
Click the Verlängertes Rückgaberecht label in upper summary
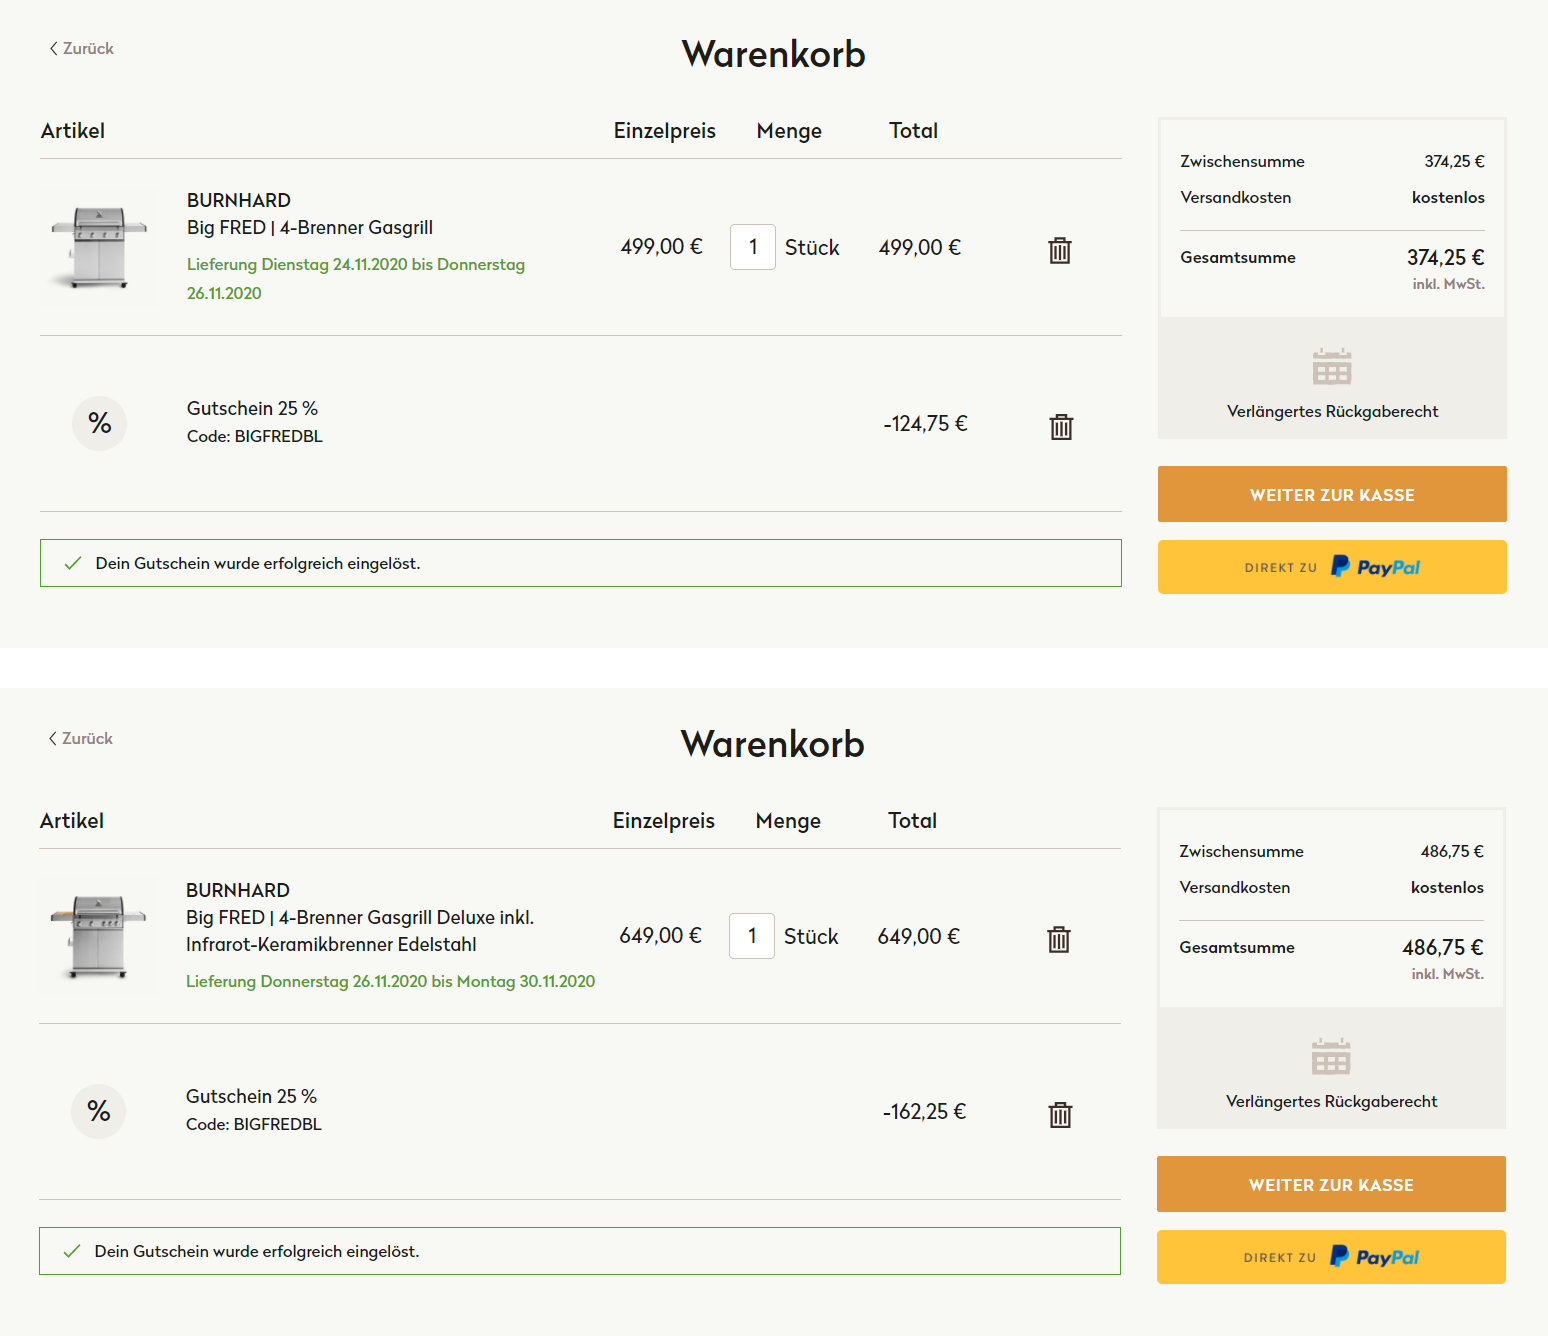1332,411
